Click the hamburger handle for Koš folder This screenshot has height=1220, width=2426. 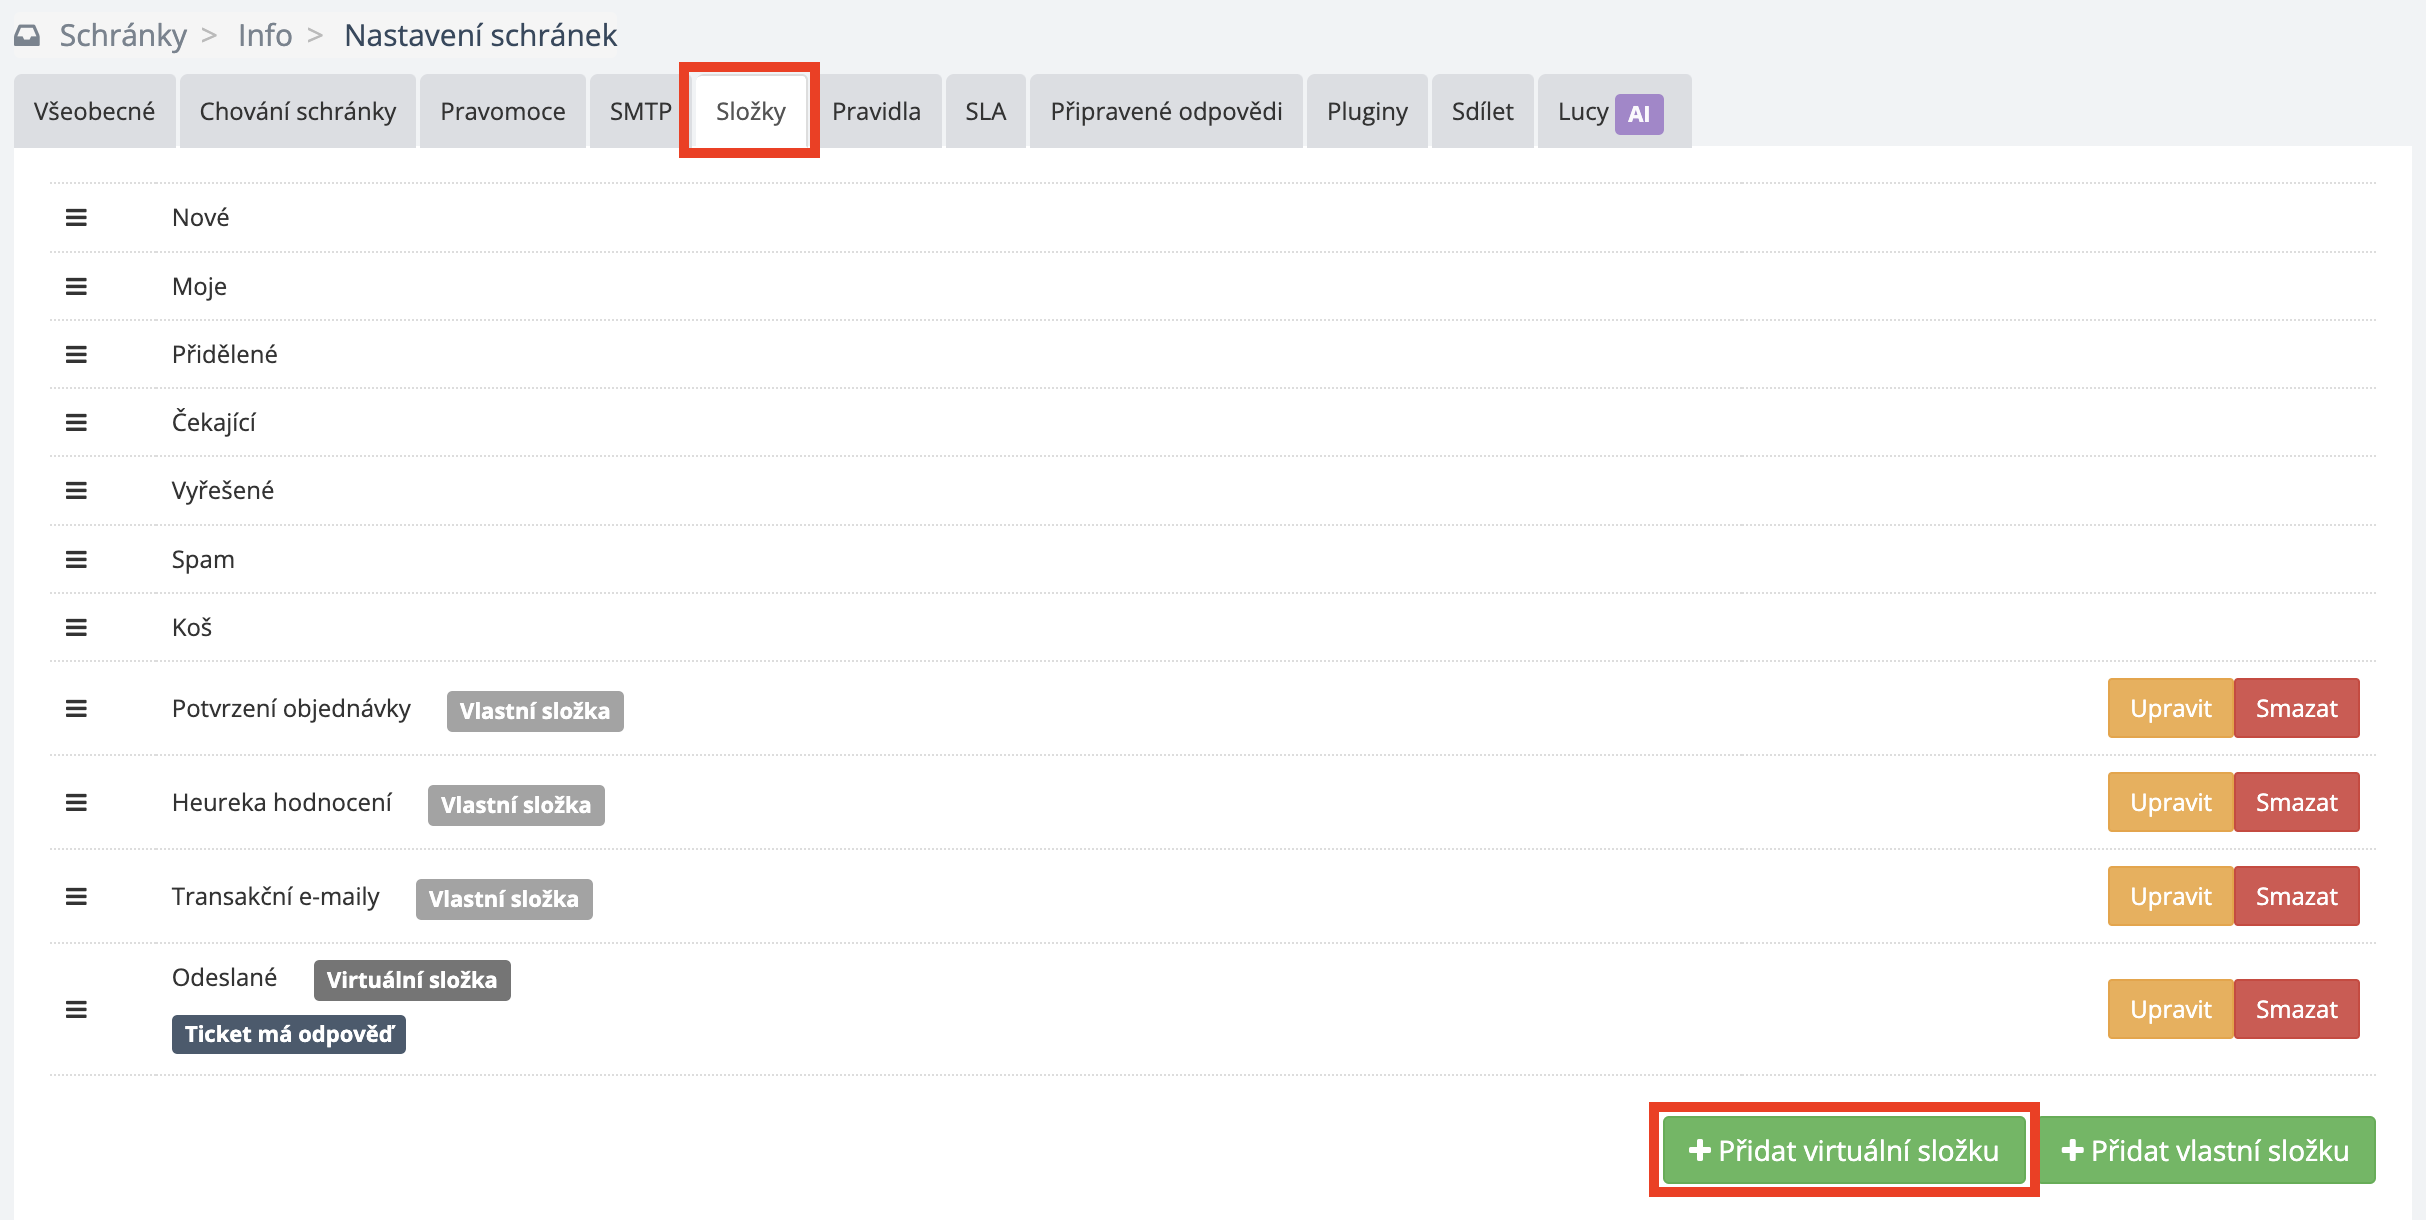(76, 627)
